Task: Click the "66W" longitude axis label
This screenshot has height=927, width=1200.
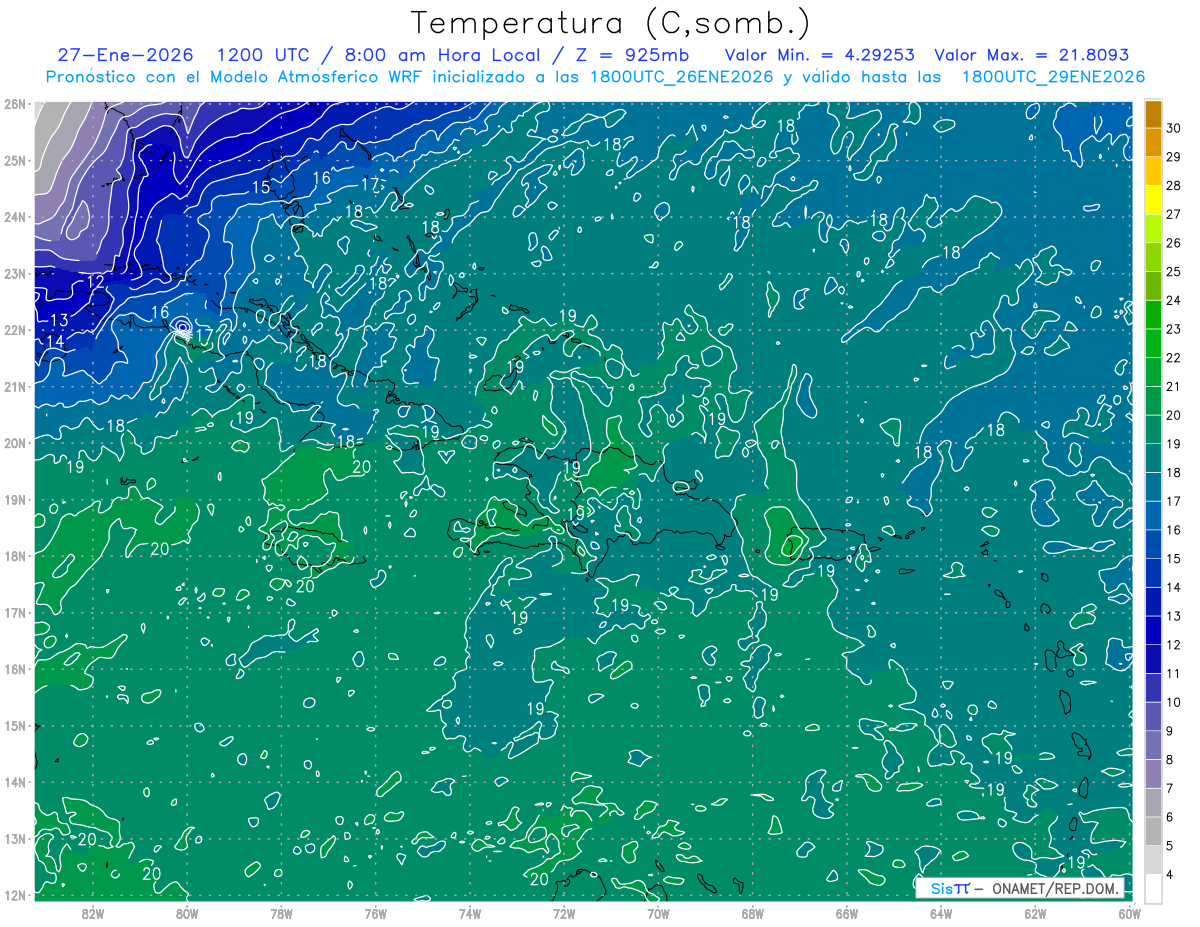Action: pyautogui.click(x=846, y=913)
